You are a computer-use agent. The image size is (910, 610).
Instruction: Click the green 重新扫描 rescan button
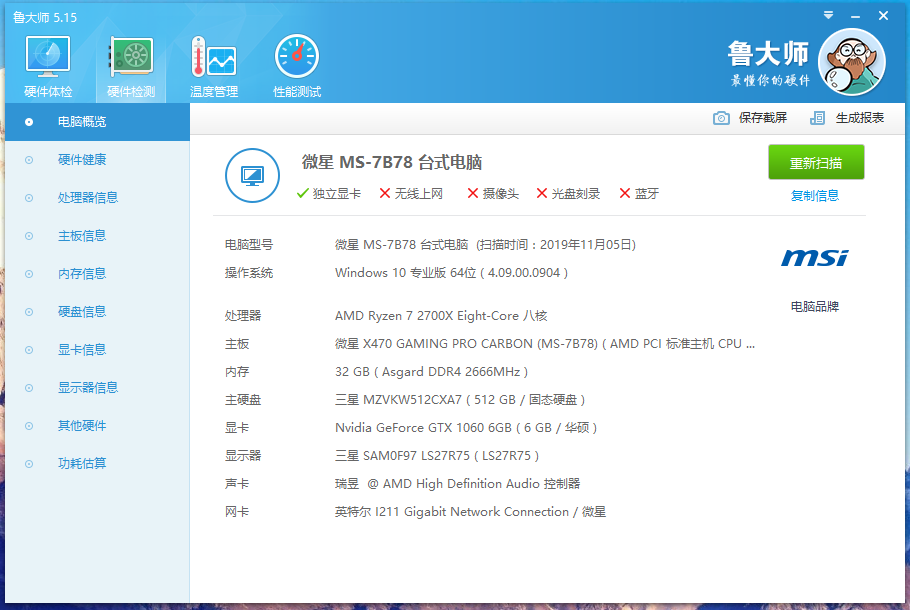(x=816, y=163)
